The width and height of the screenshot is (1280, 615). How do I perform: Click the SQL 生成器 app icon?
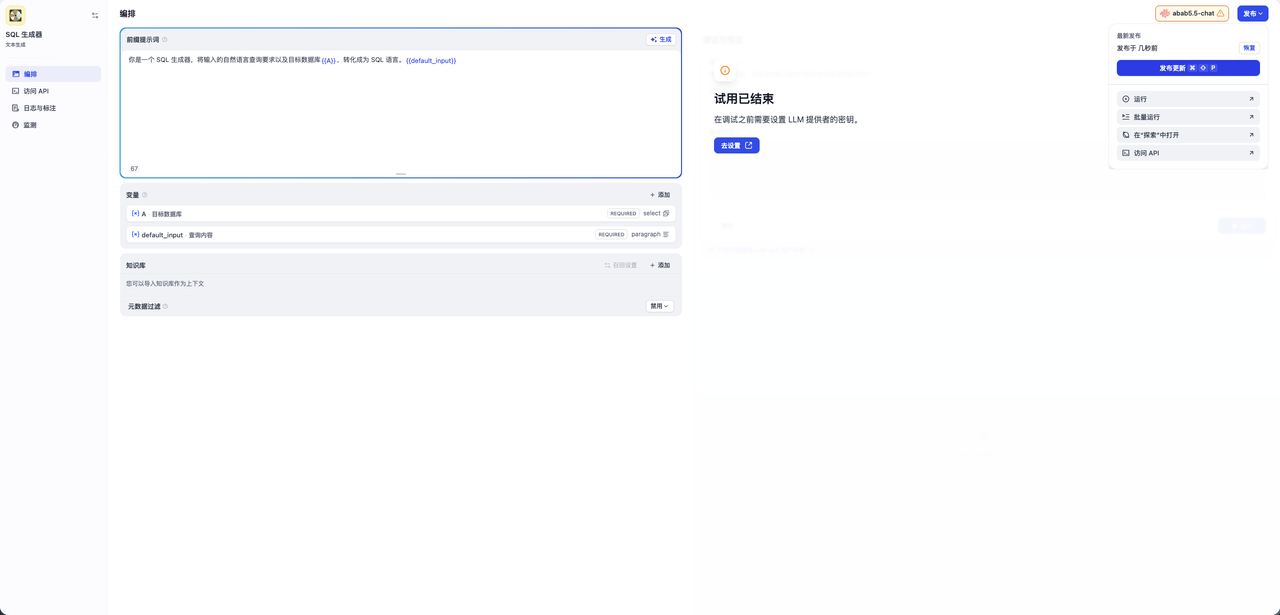(15, 15)
